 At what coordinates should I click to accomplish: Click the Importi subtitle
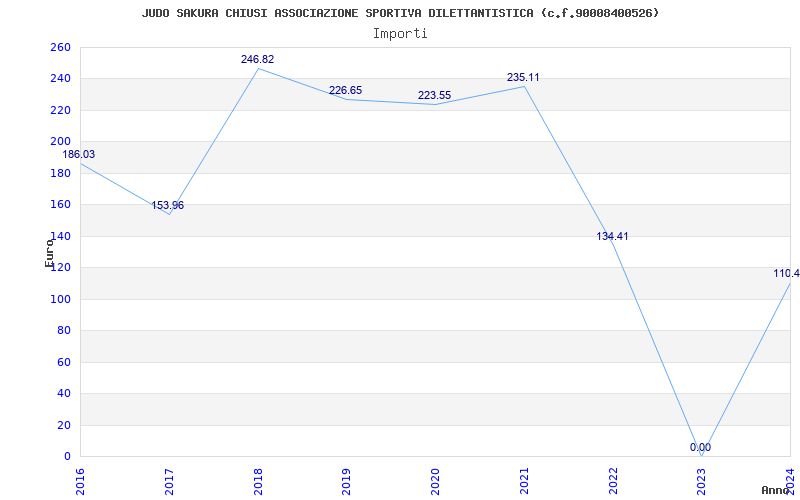click(400, 34)
